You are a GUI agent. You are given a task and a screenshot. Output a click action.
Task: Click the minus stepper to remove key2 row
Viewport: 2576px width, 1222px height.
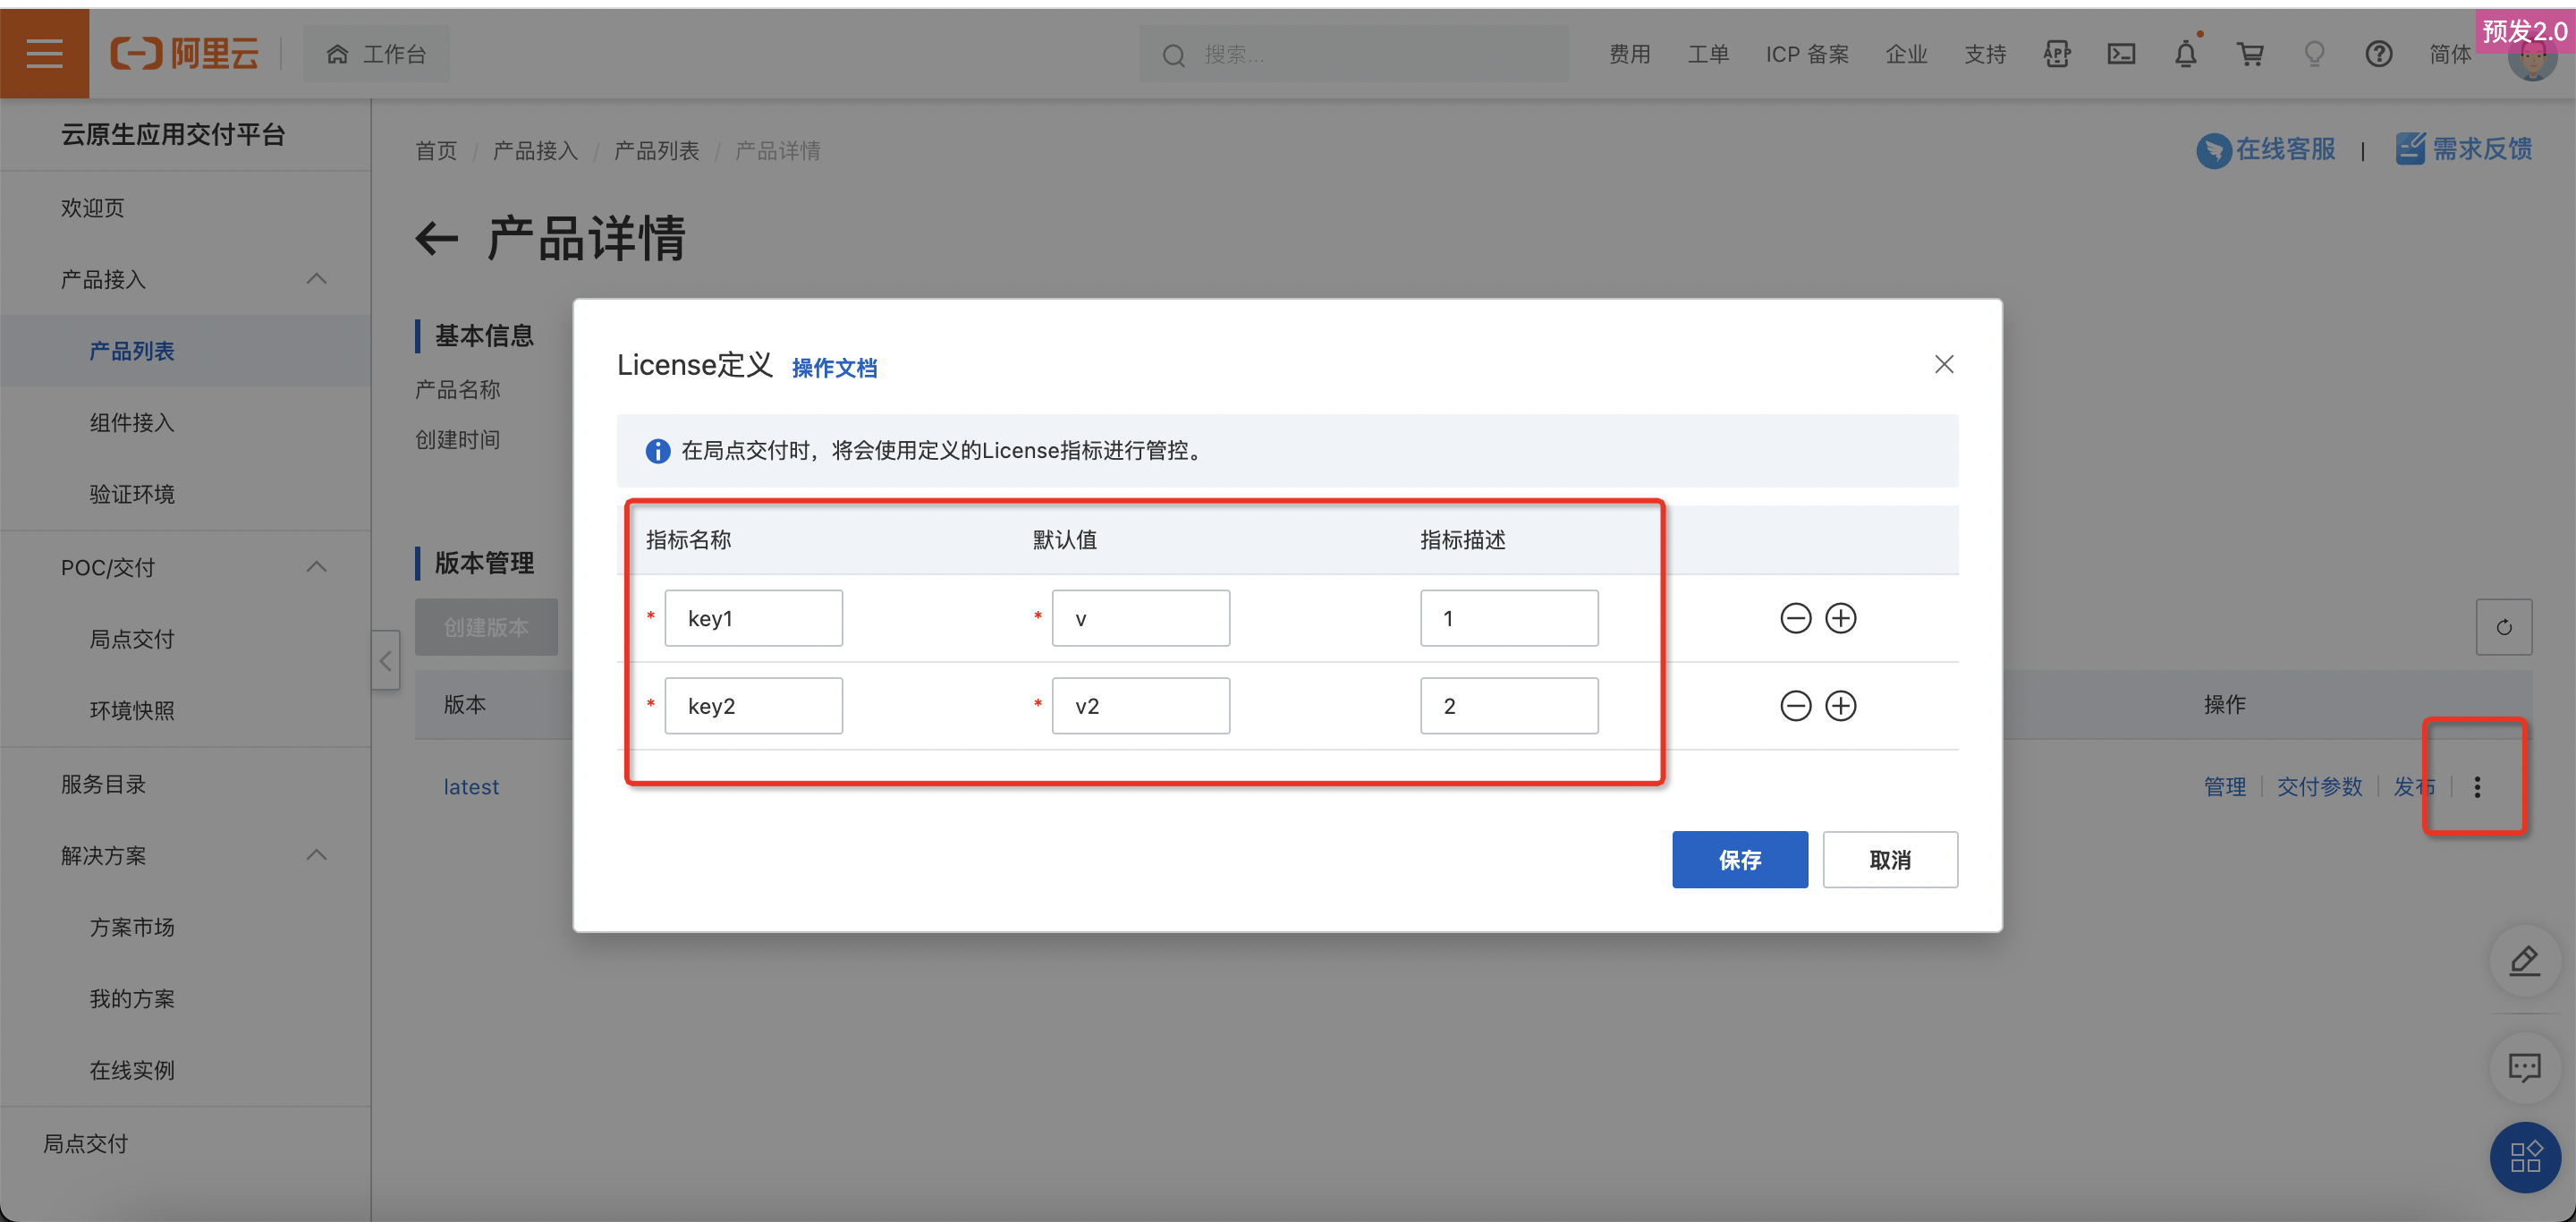1795,705
